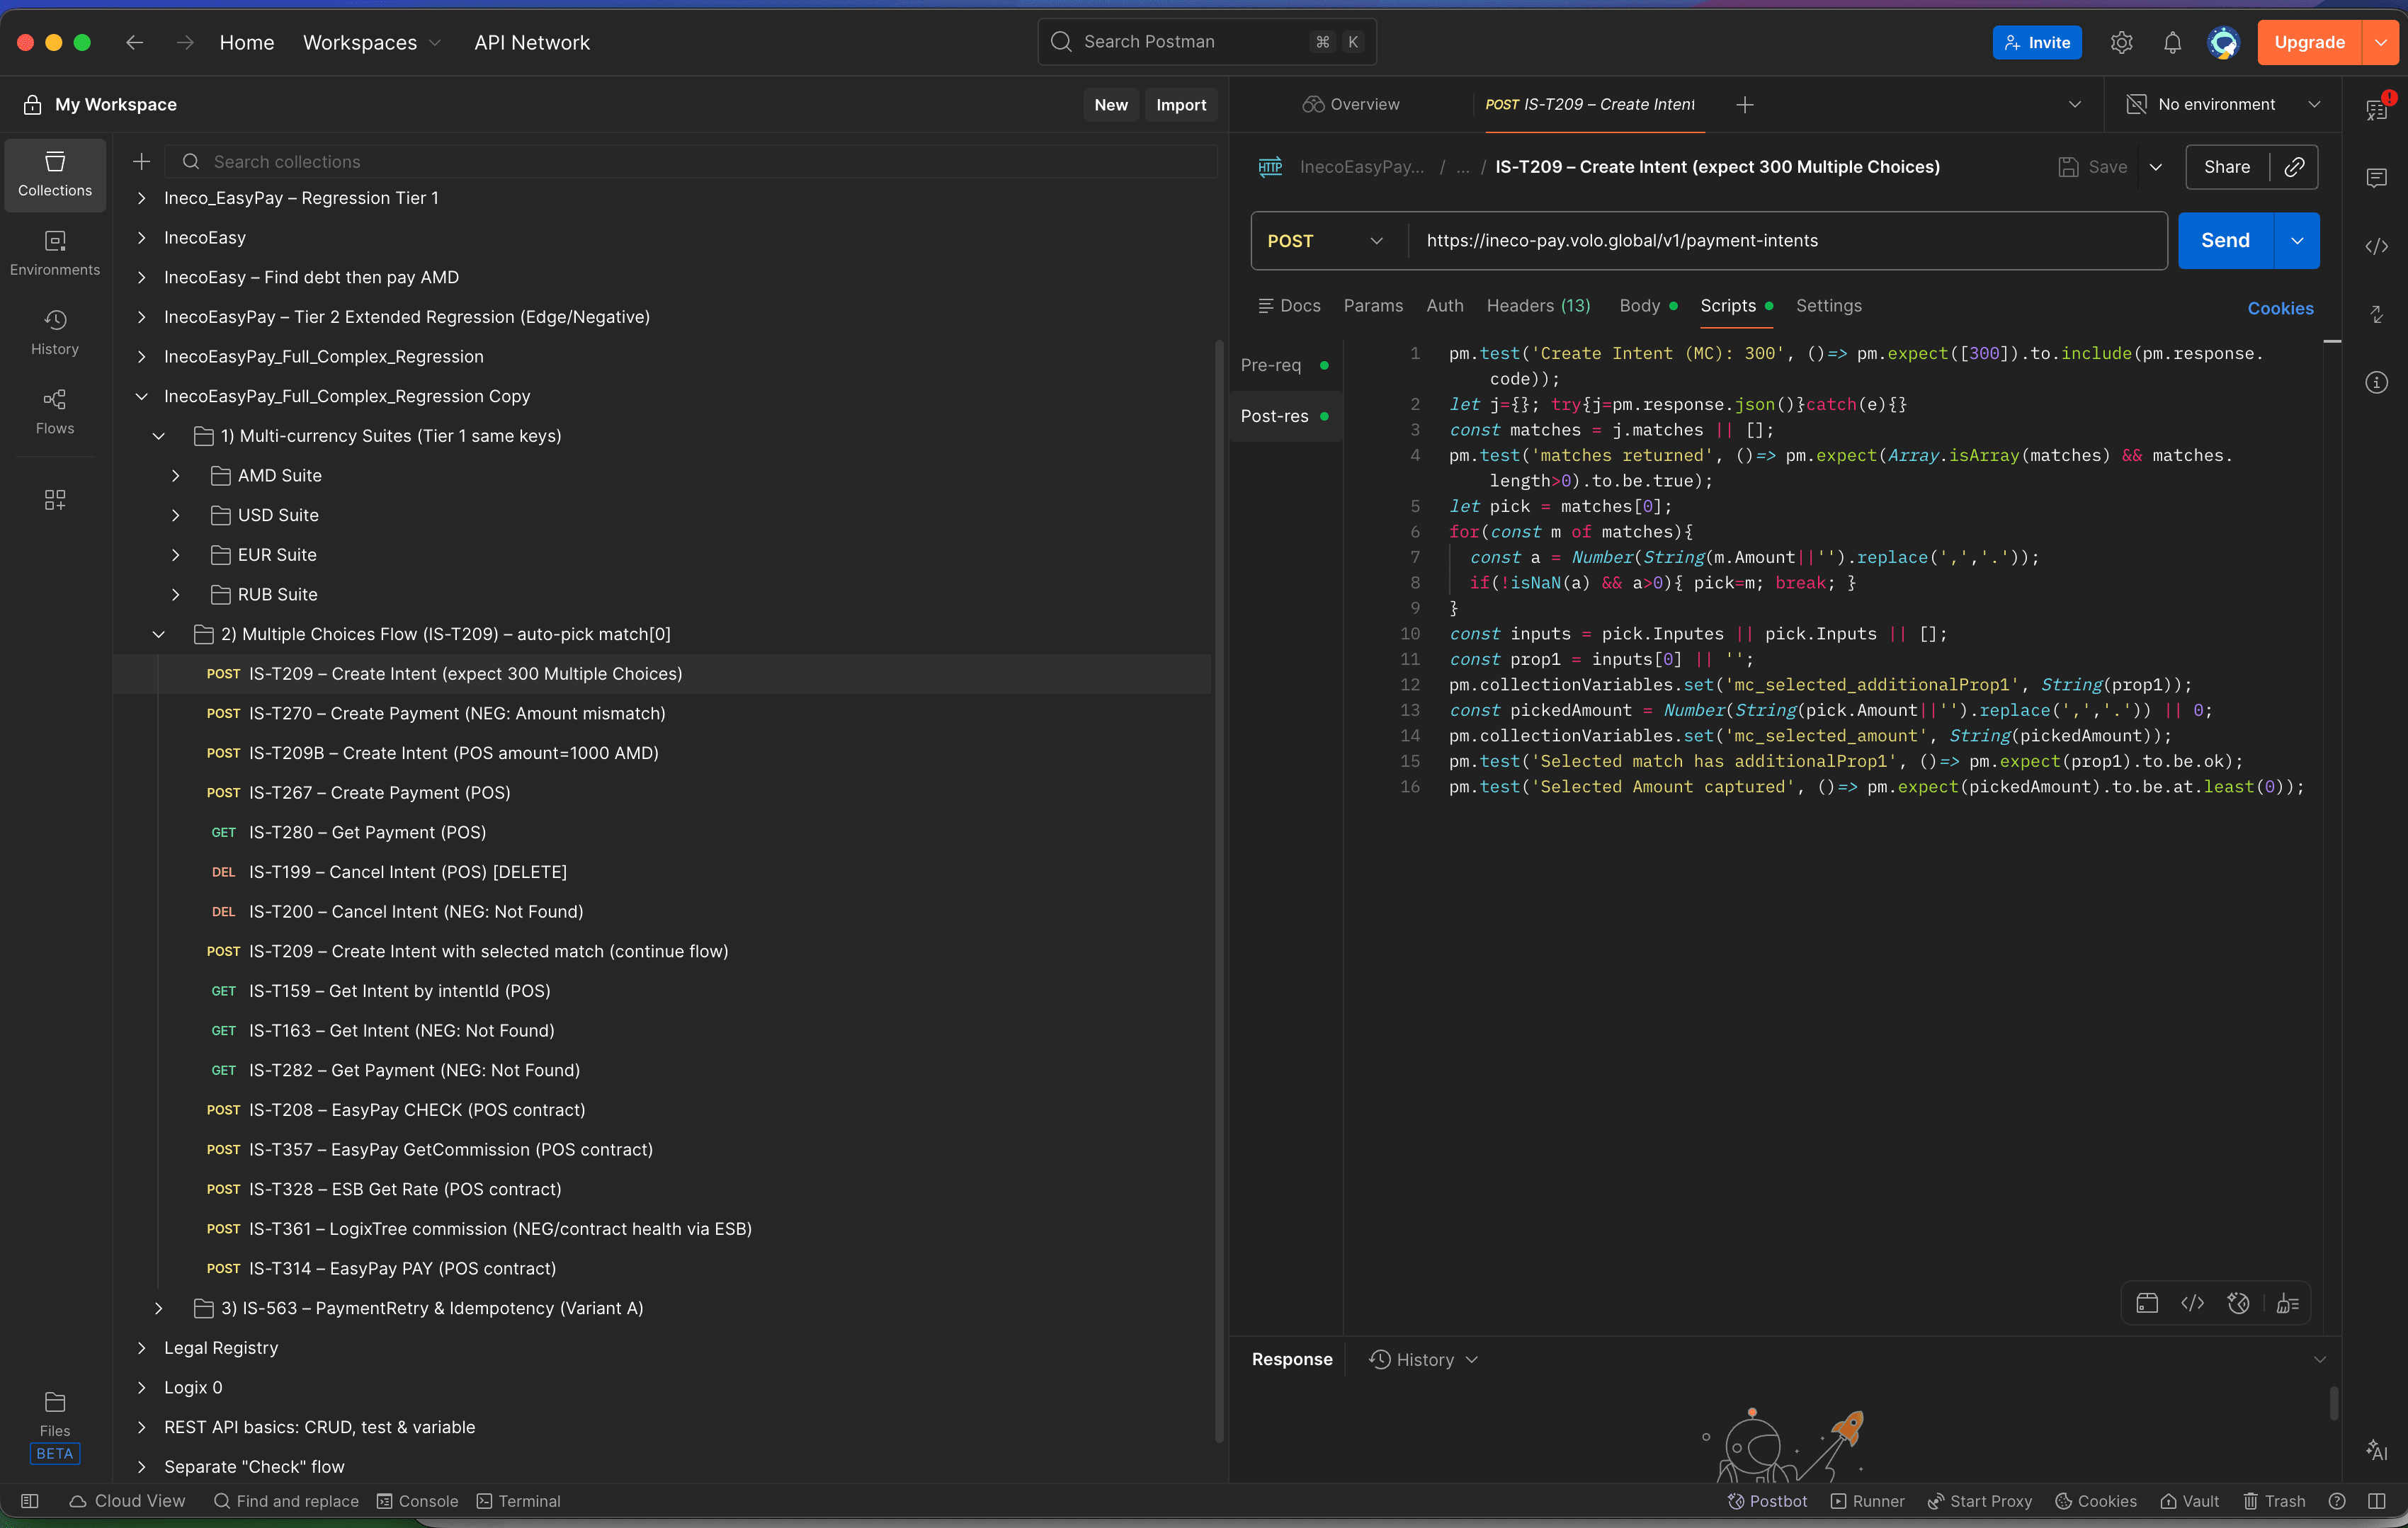The height and width of the screenshot is (1528, 2408).
Task: Toggle the left sidebar from status bar
Action: (x=29, y=1500)
